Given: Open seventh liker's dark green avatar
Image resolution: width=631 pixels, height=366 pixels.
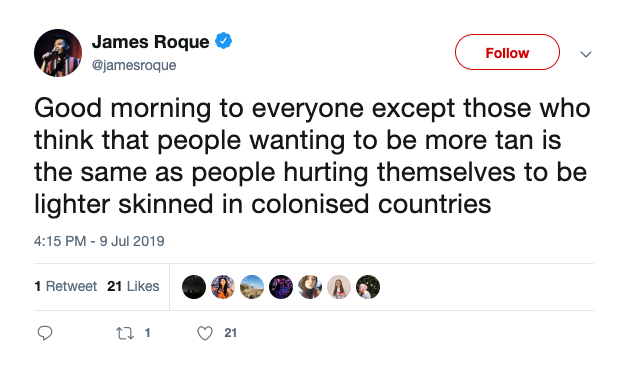Looking at the screenshot, I should click(x=368, y=287).
